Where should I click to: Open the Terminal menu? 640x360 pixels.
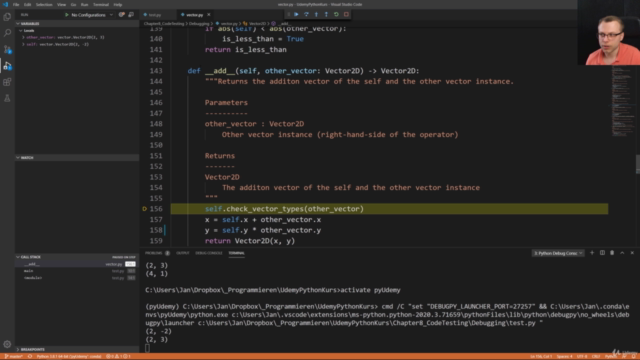101,4
